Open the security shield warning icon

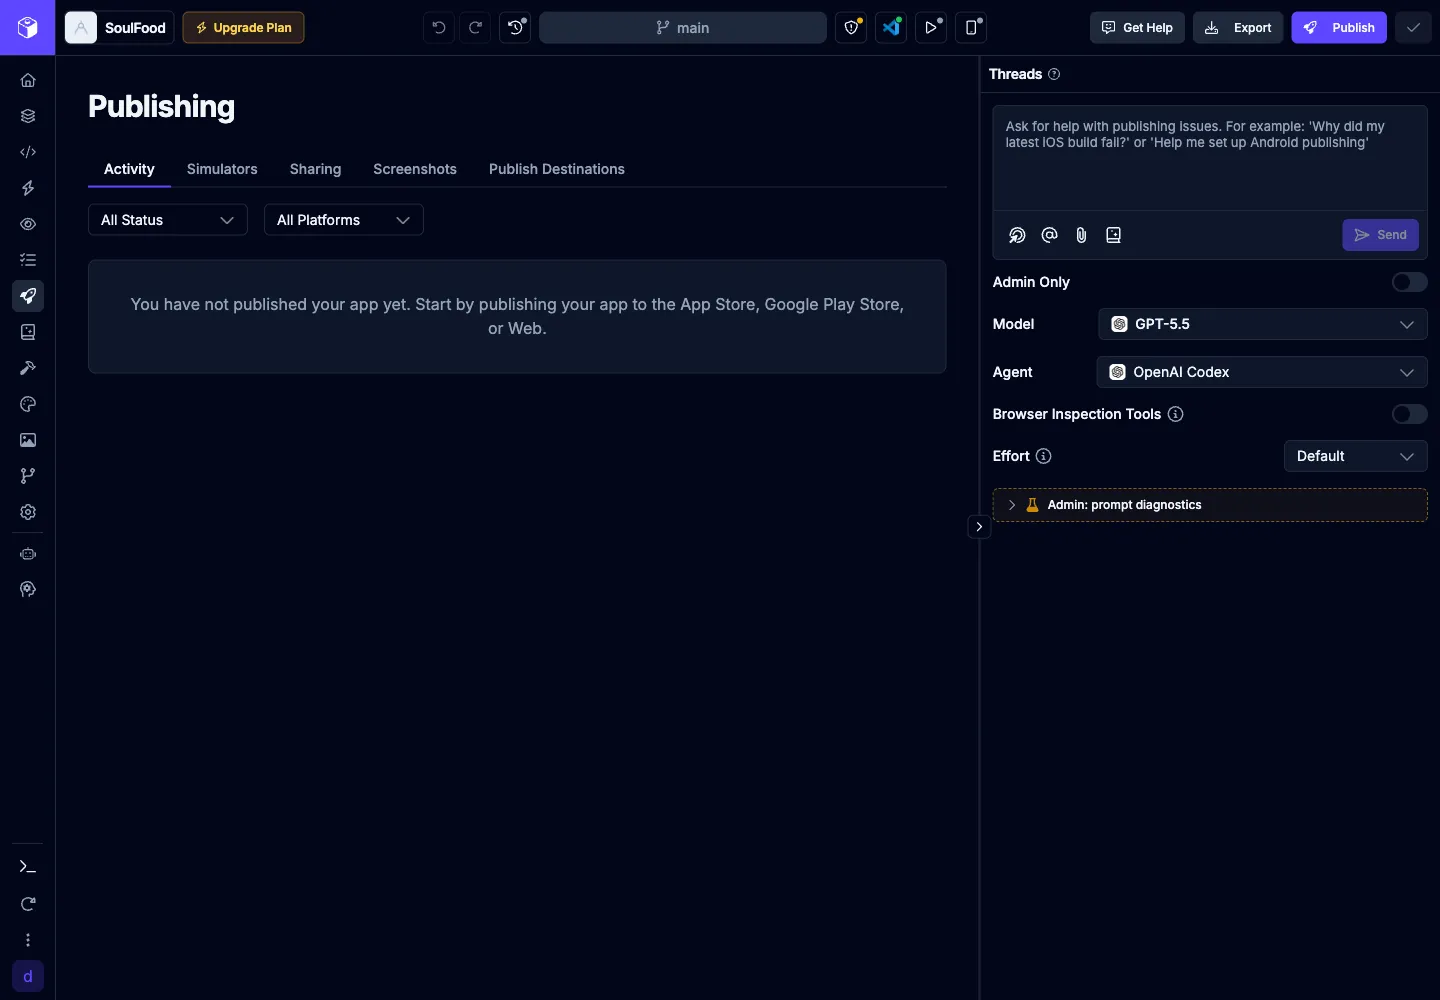851,28
